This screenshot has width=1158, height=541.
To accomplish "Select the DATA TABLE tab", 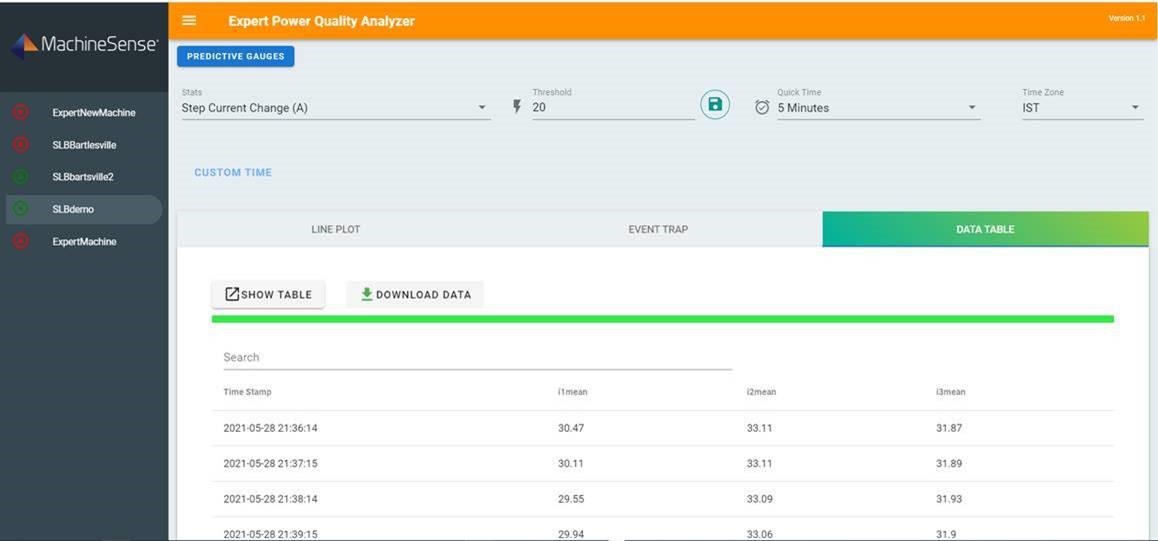I will [x=985, y=230].
